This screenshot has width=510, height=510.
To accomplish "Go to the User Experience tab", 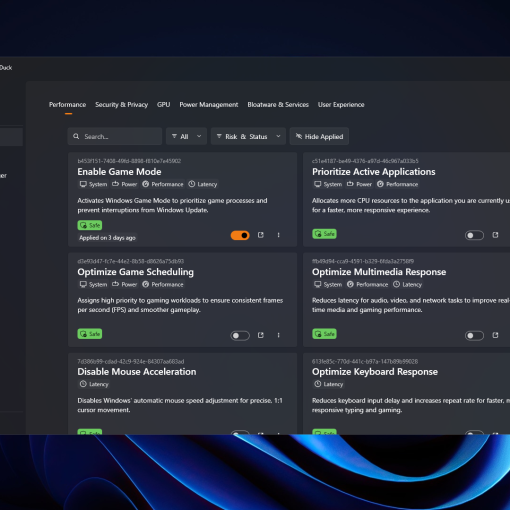I will click(341, 105).
